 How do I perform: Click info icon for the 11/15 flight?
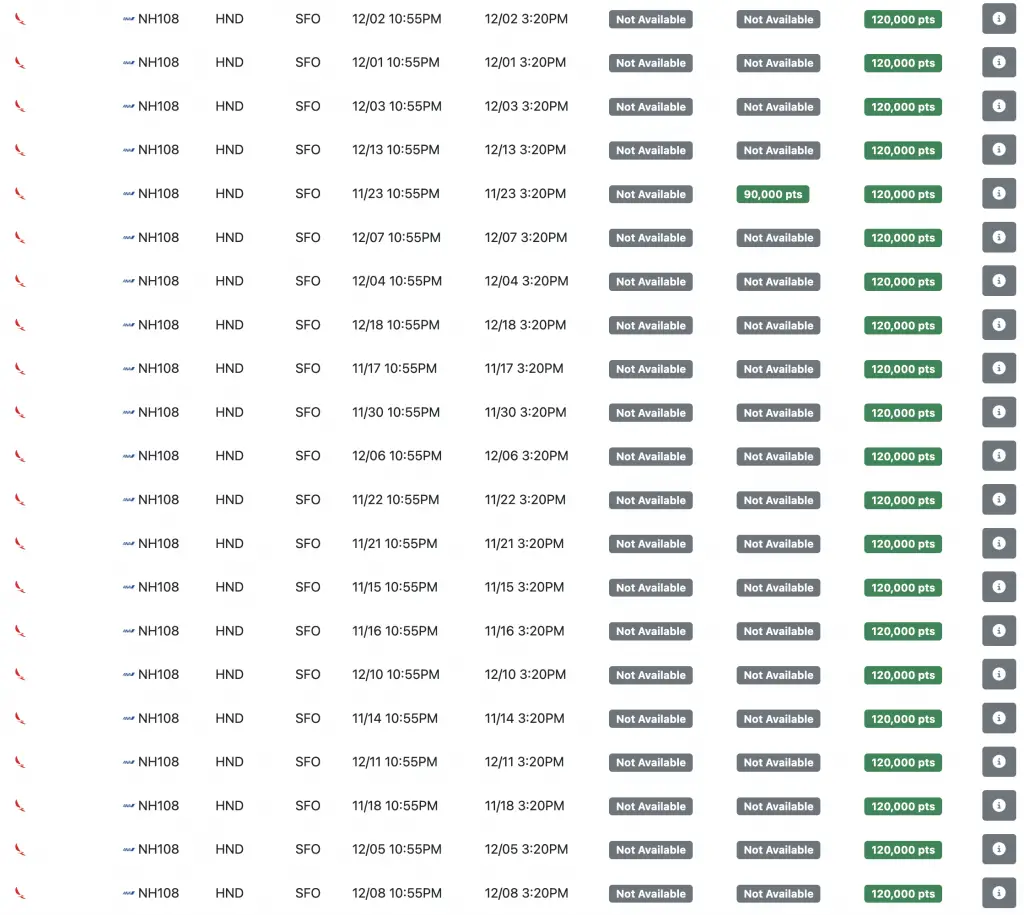999,586
